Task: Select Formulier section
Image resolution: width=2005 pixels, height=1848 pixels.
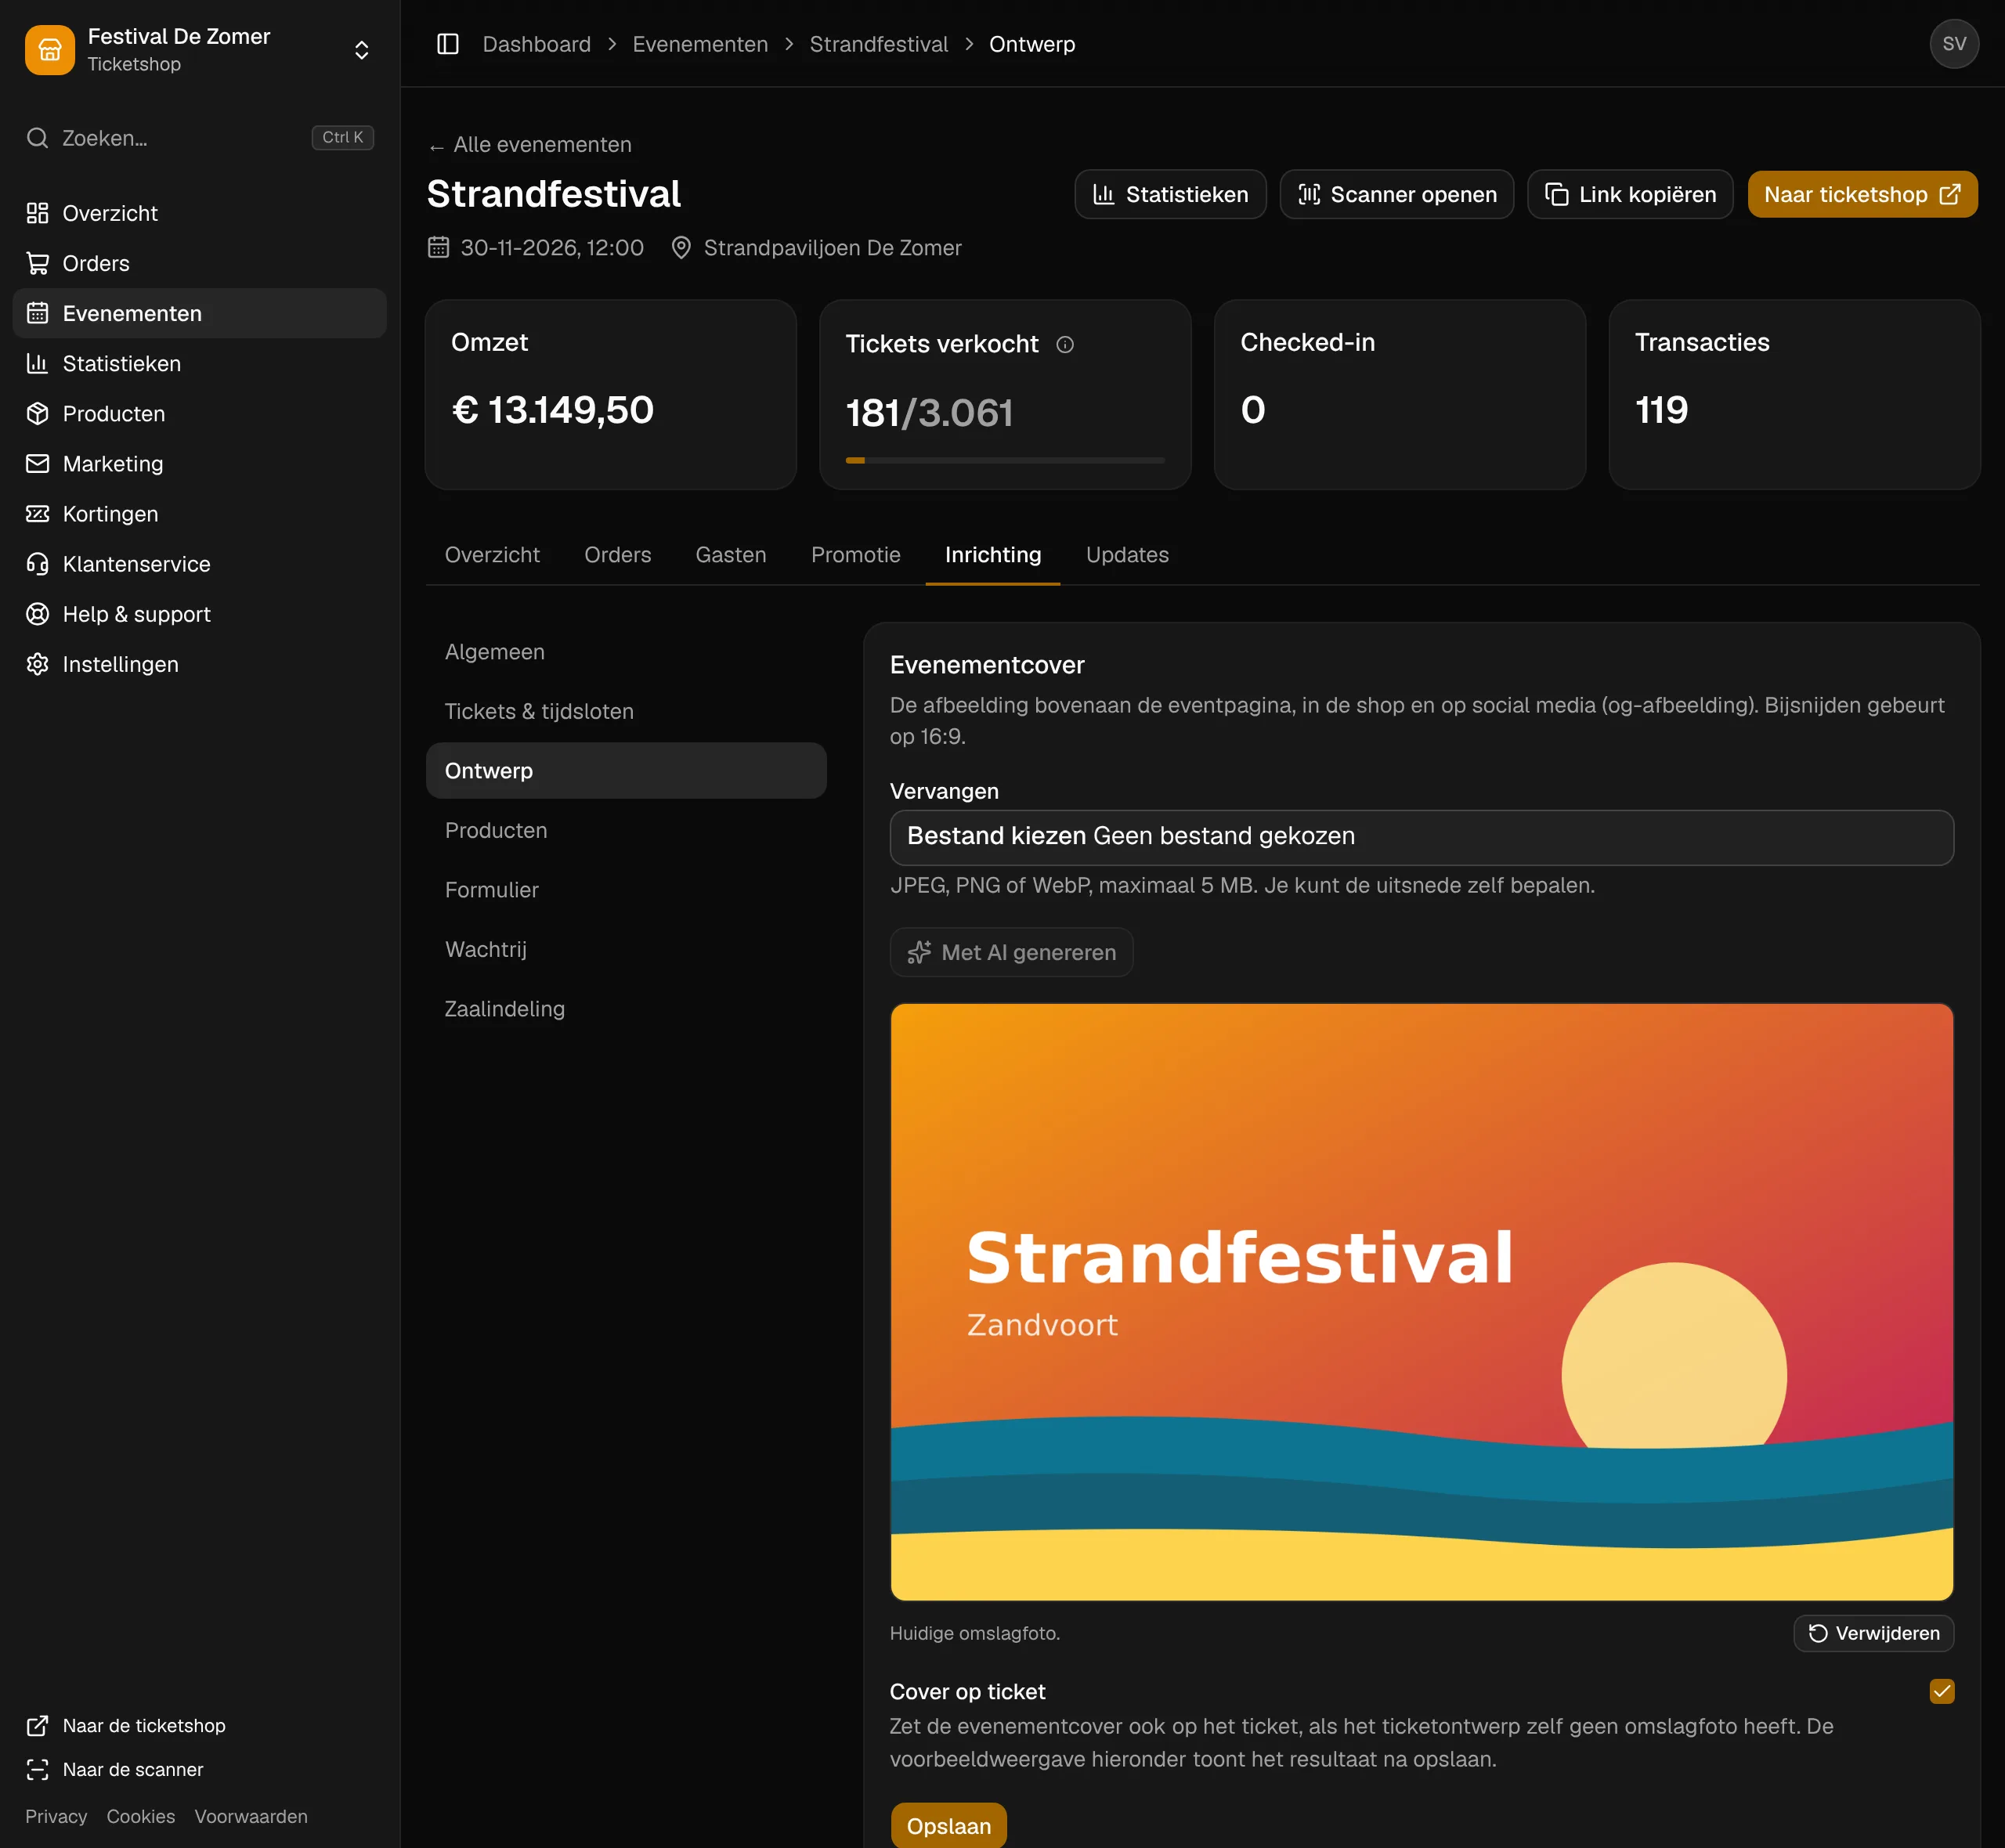Action: tap(626, 890)
